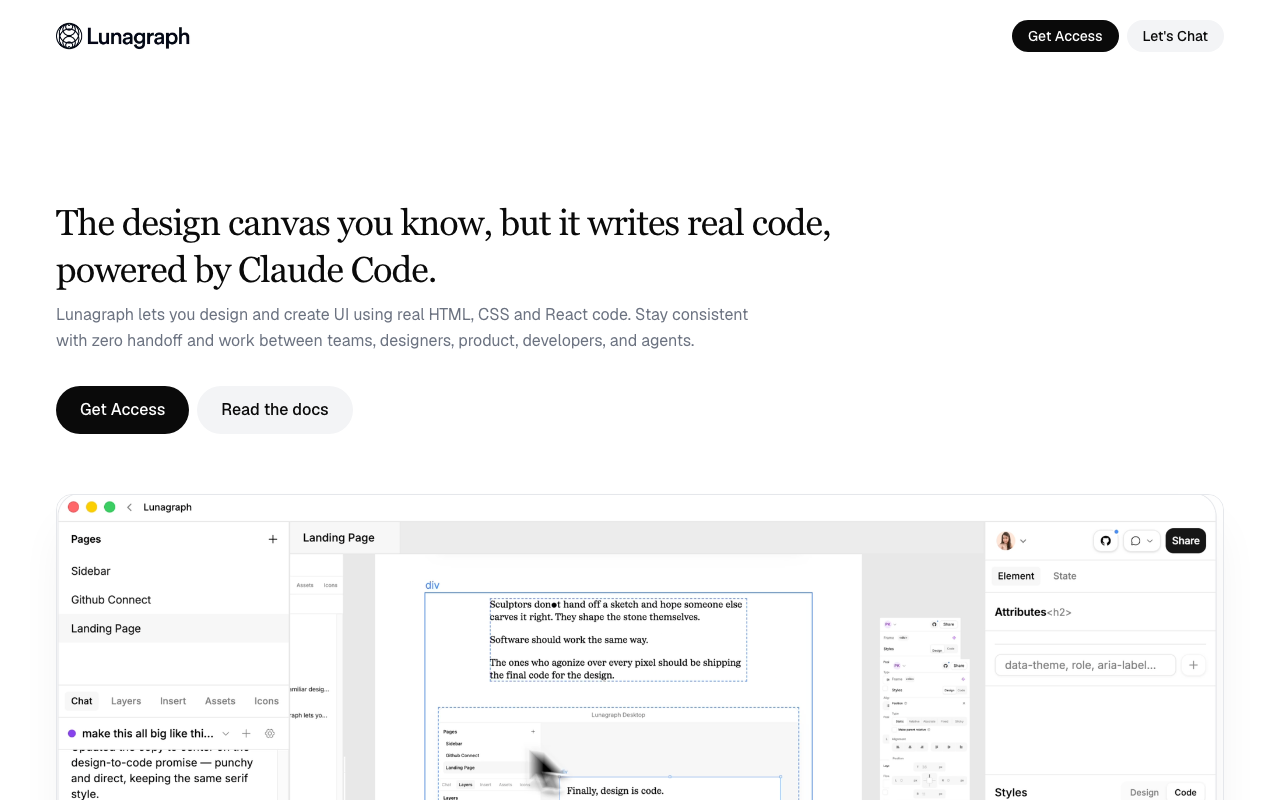Viewport: 1280px width, 800px height.
Task: Open the Let's Chat button
Action: (1175, 36)
